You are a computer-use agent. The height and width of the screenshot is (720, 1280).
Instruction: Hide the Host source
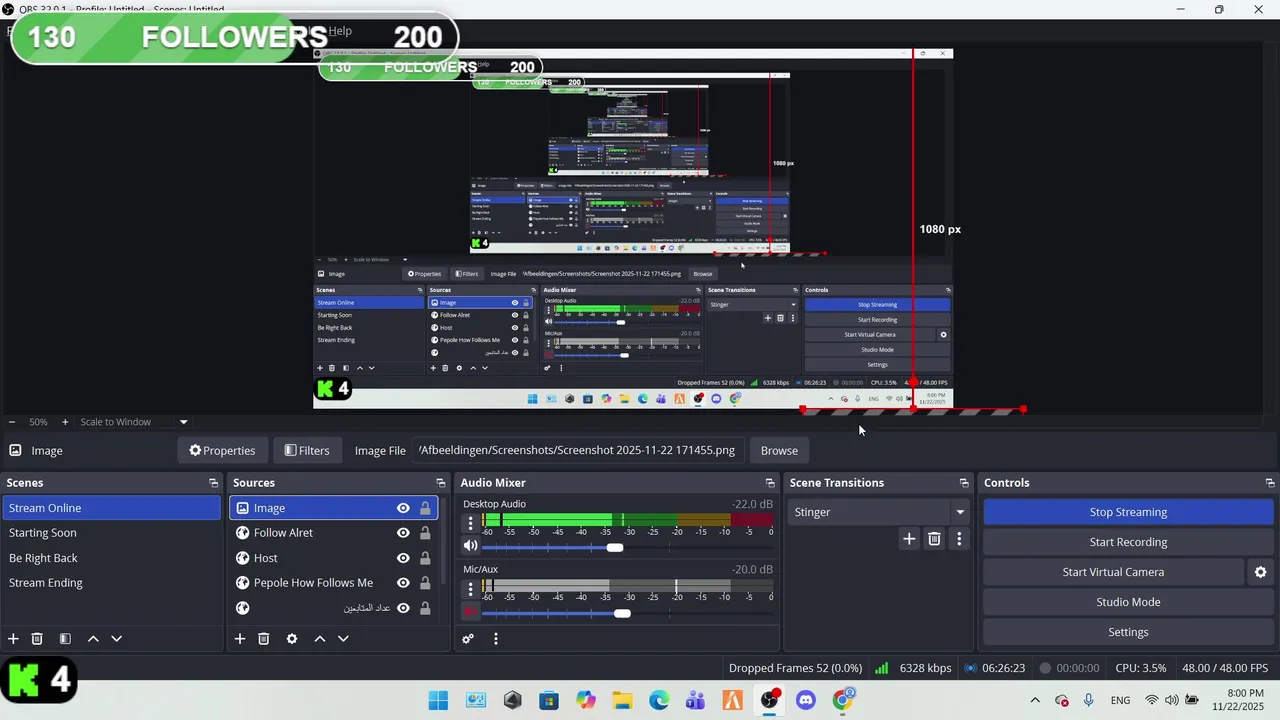(x=403, y=558)
